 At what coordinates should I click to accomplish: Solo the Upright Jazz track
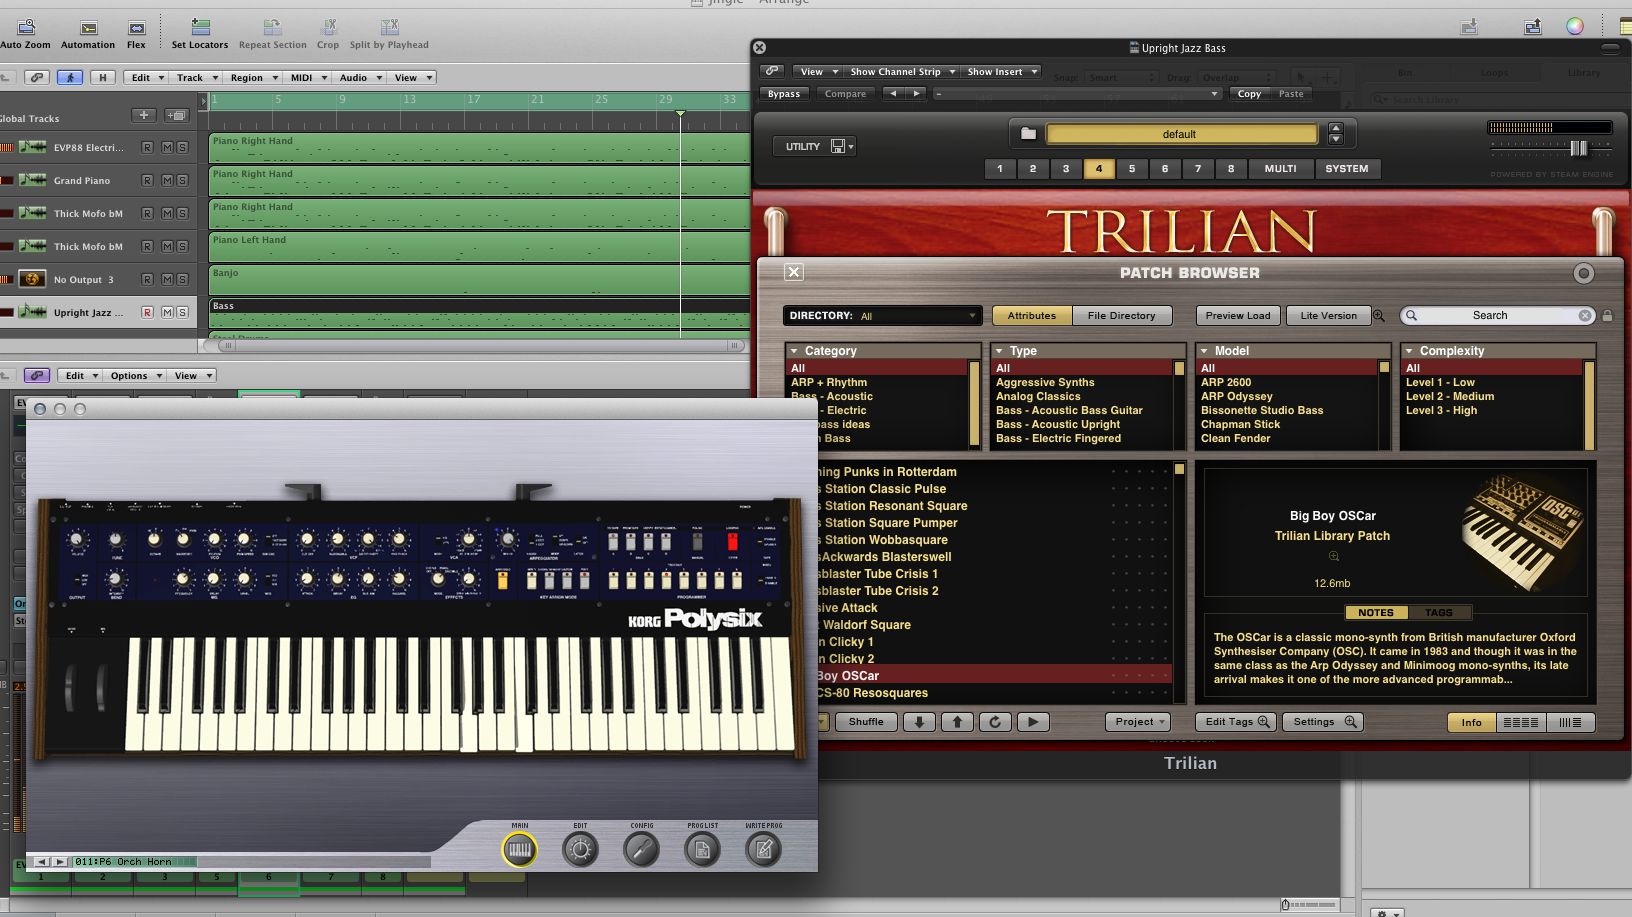pos(182,312)
